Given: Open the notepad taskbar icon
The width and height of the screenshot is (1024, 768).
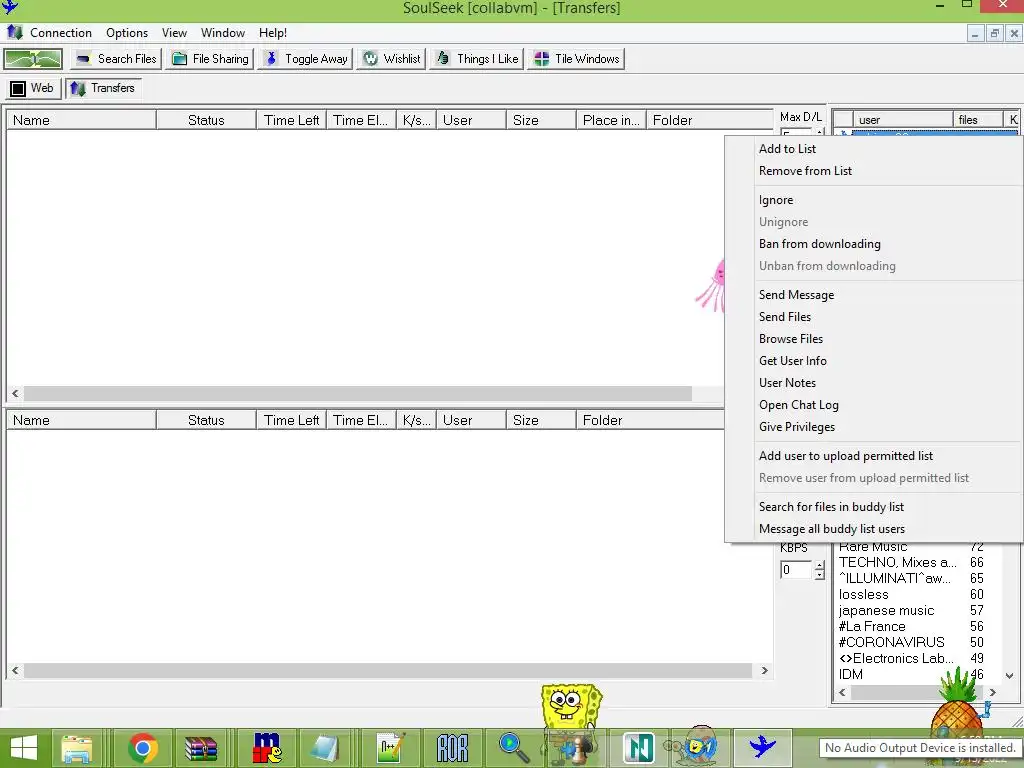Looking at the screenshot, I should (325, 748).
